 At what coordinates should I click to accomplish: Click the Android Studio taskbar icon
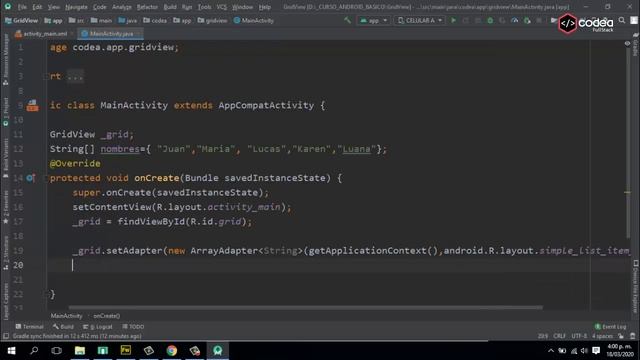(218, 350)
